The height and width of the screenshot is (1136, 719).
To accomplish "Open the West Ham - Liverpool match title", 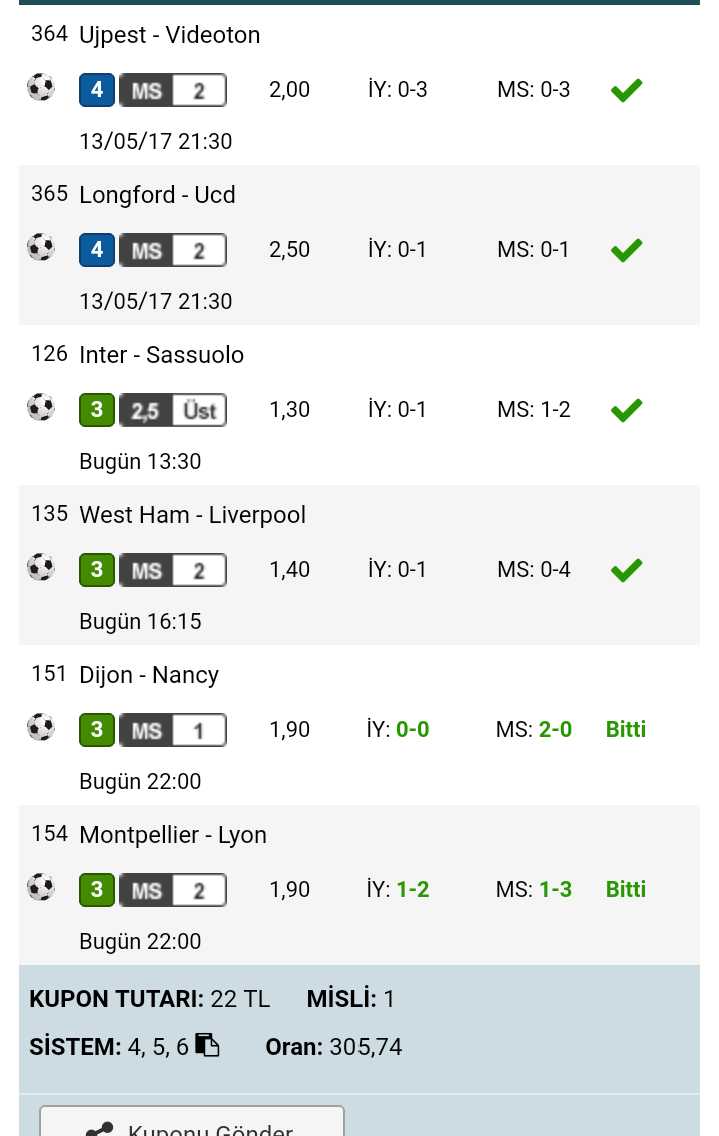I will click(x=193, y=514).
